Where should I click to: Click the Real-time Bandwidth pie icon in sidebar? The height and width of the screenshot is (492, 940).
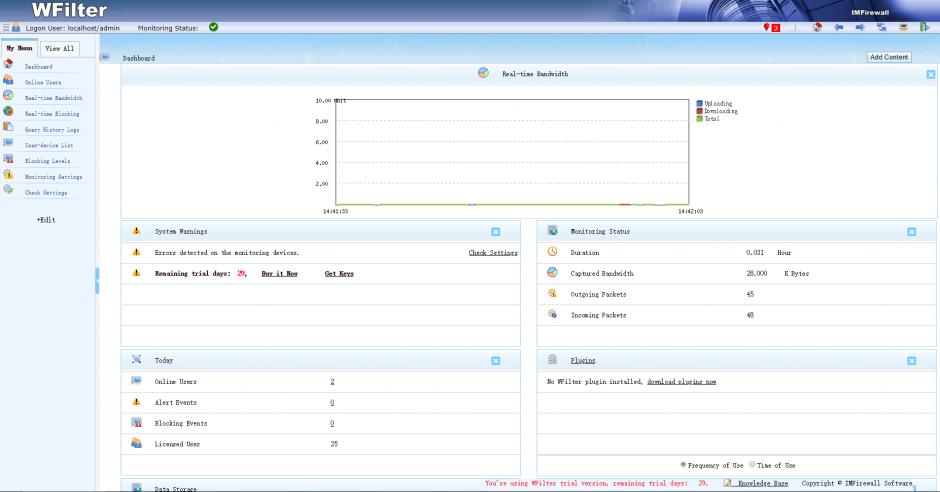click(x=8, y=95)
